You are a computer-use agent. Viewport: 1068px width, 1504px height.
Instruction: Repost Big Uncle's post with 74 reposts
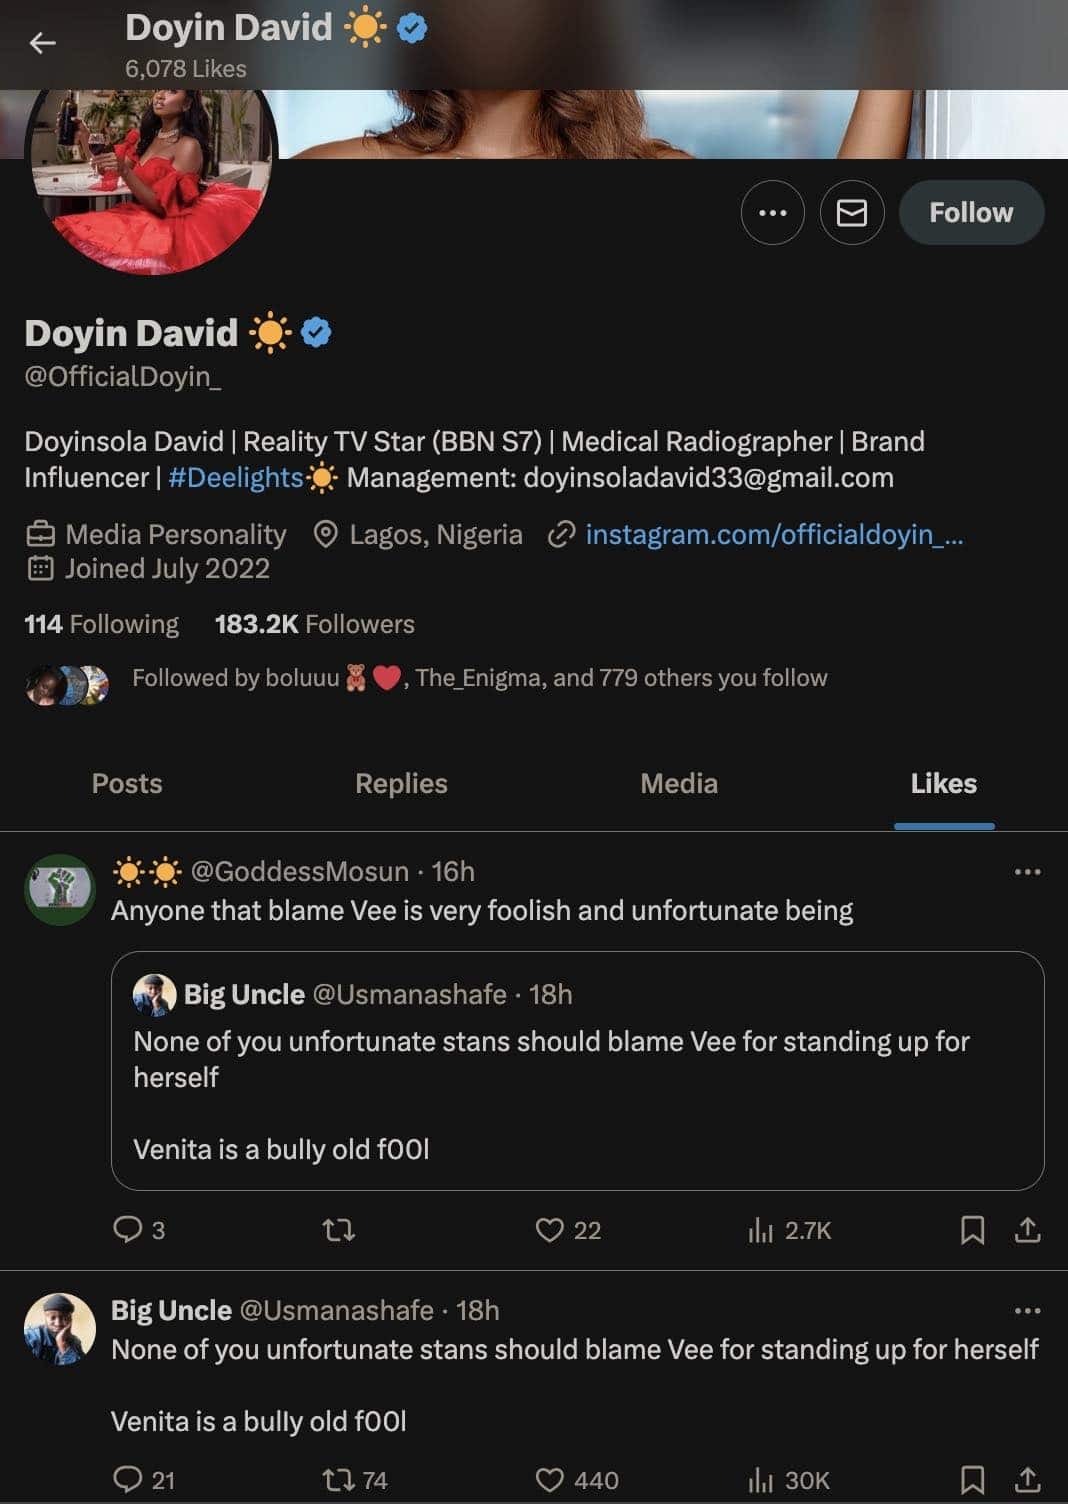(339, 1479)
